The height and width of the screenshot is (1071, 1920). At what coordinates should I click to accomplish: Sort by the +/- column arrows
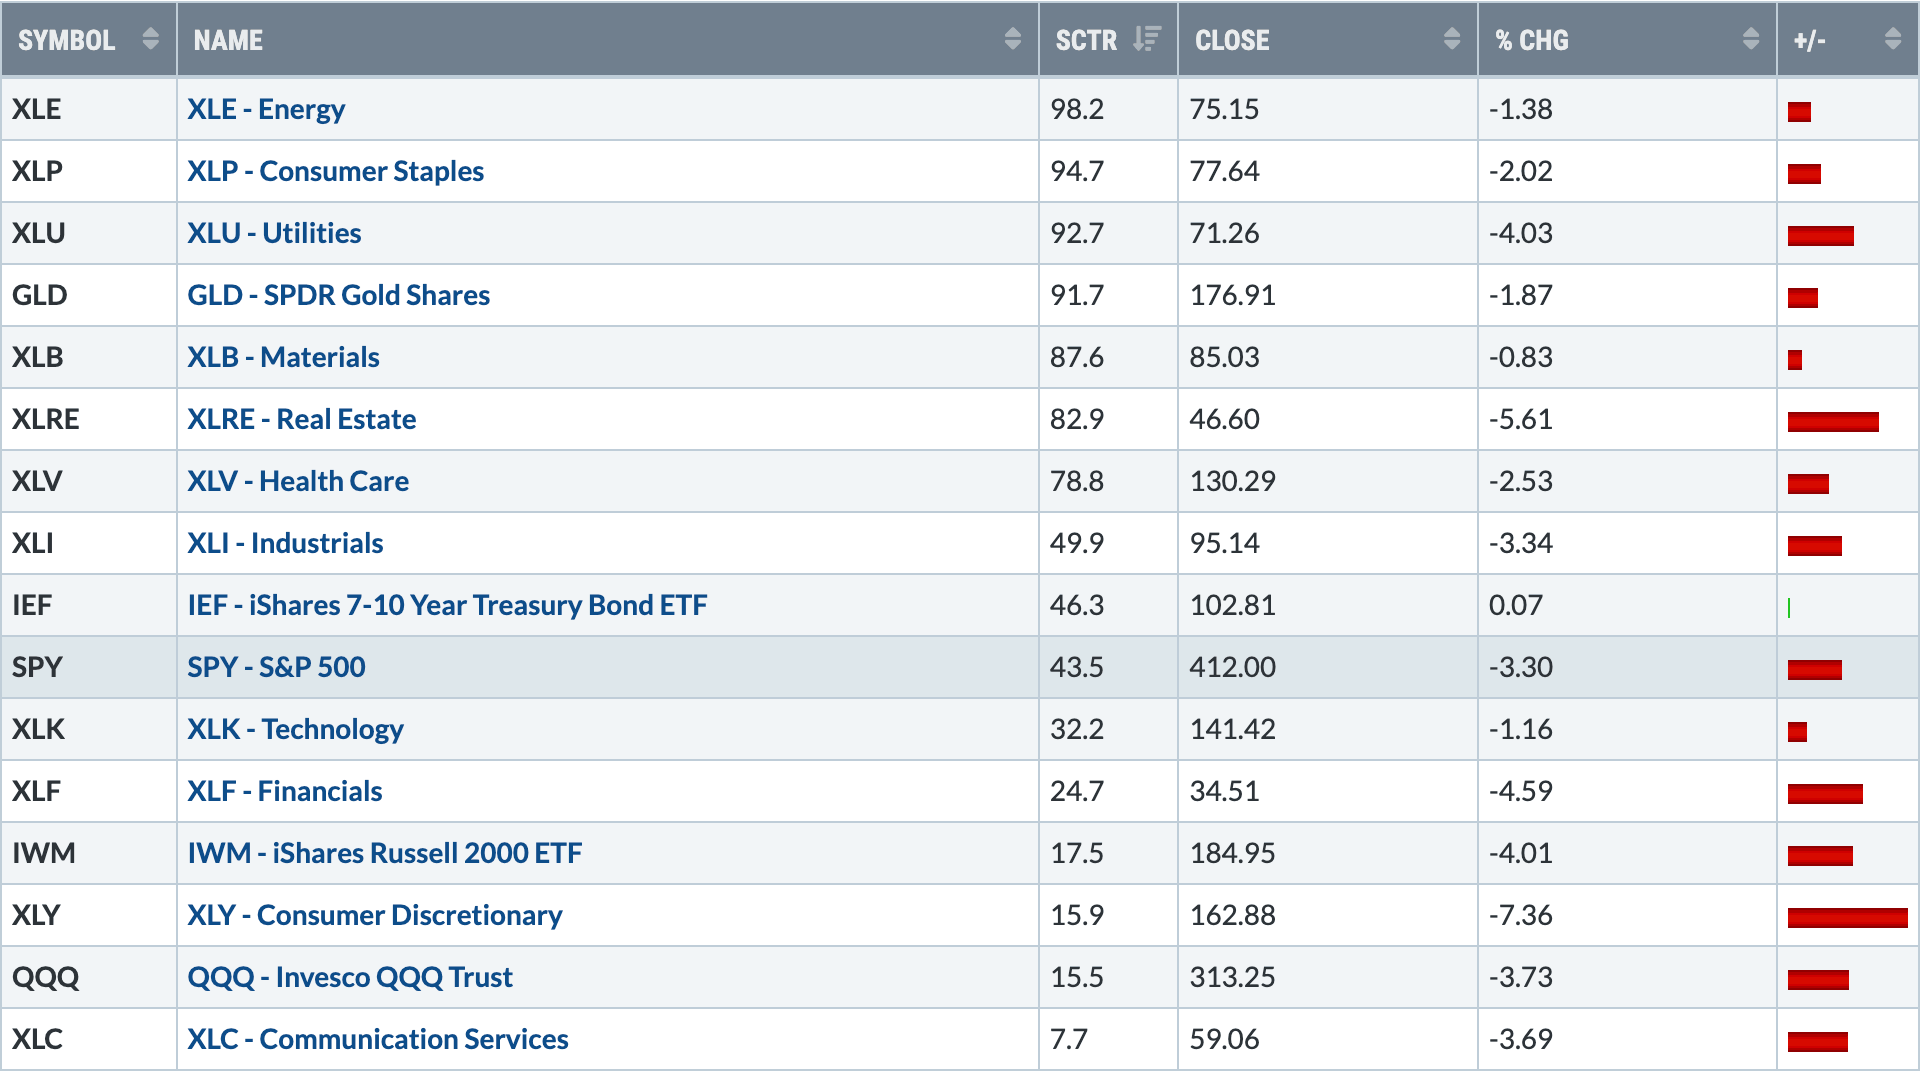1893,39
